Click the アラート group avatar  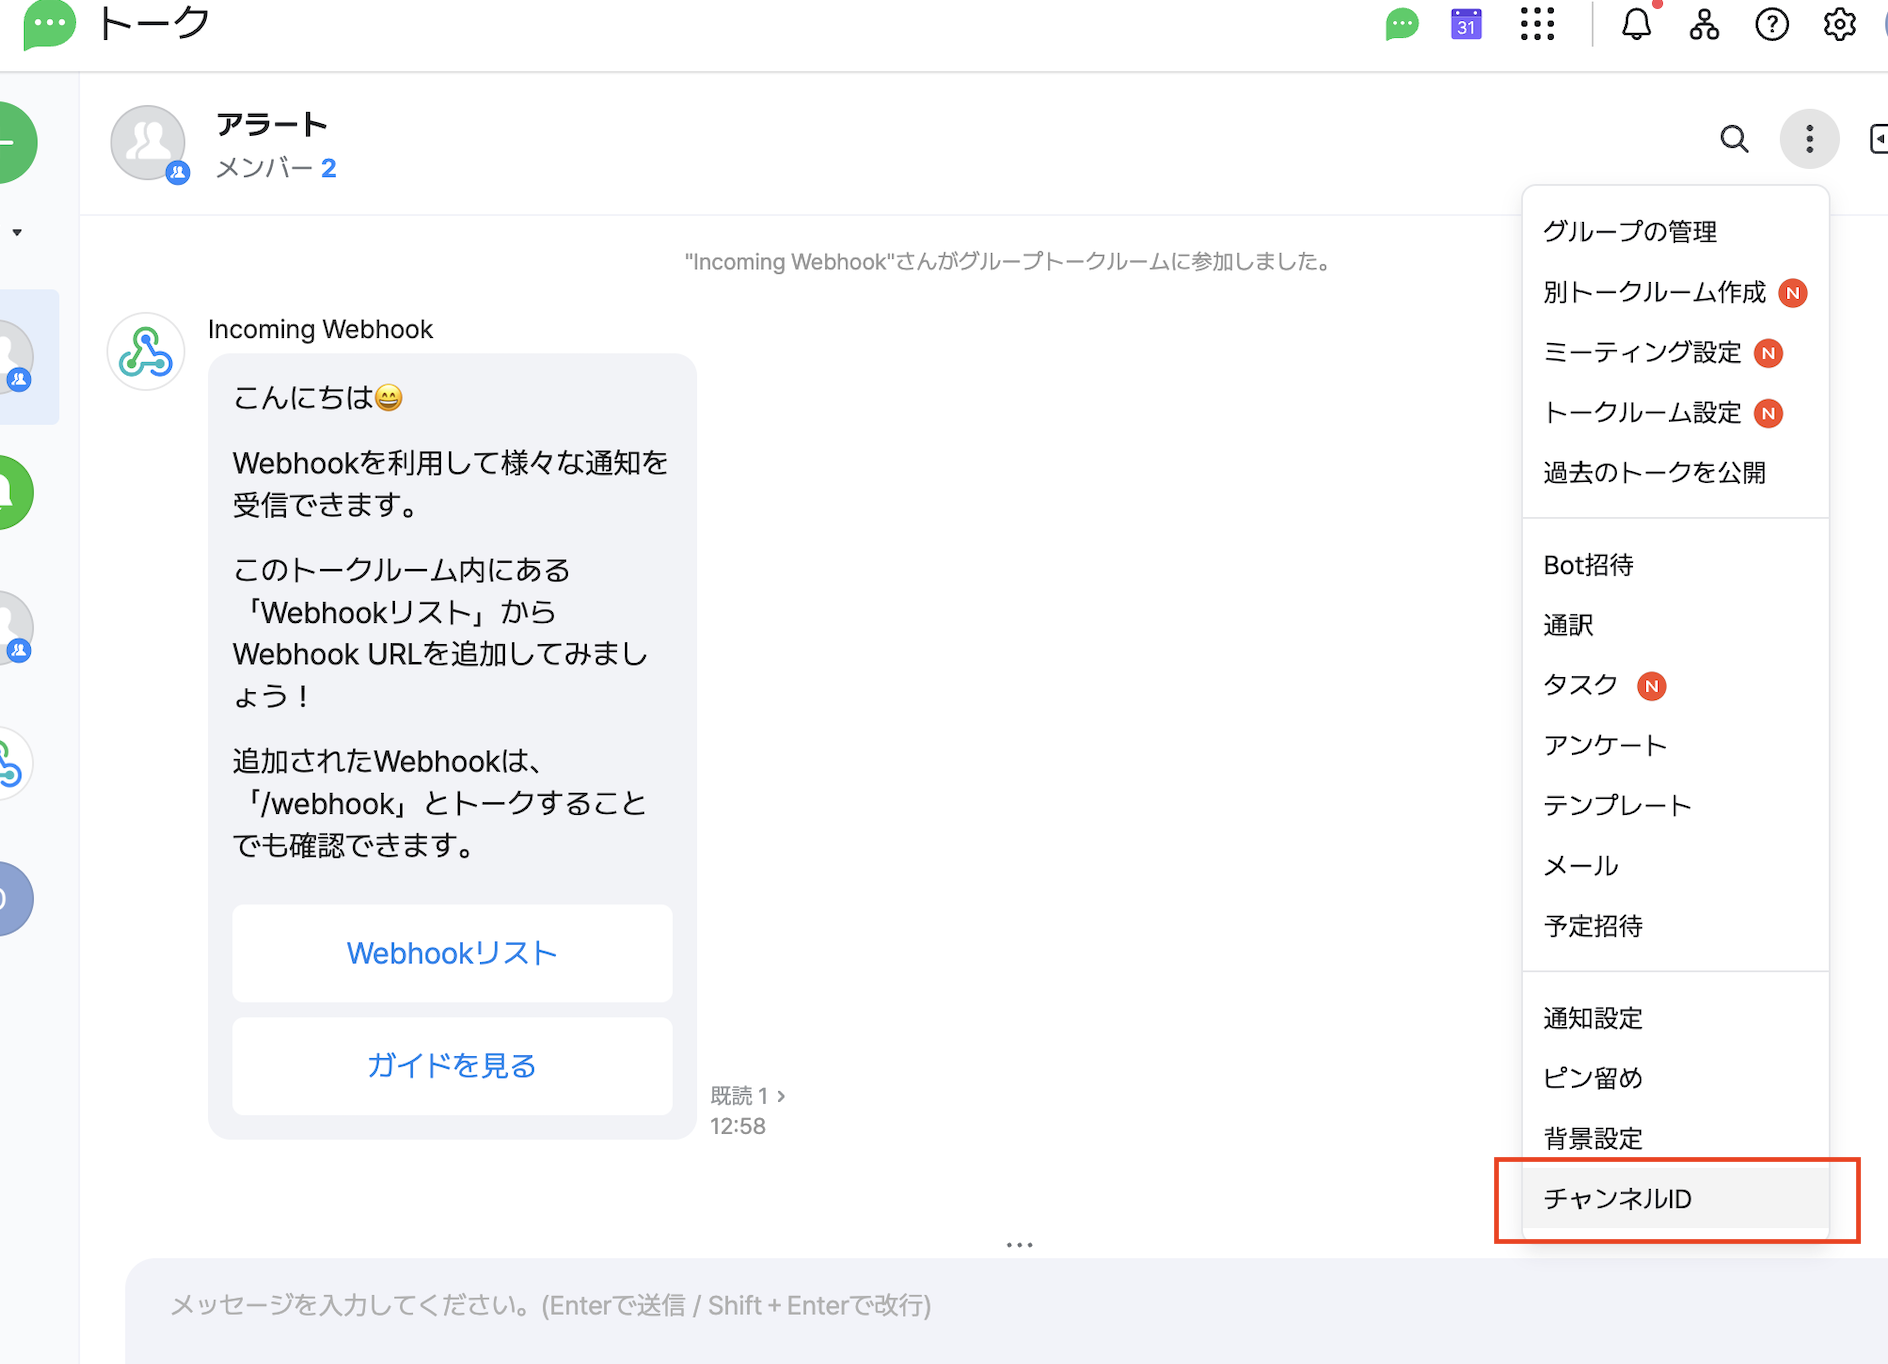148,143
